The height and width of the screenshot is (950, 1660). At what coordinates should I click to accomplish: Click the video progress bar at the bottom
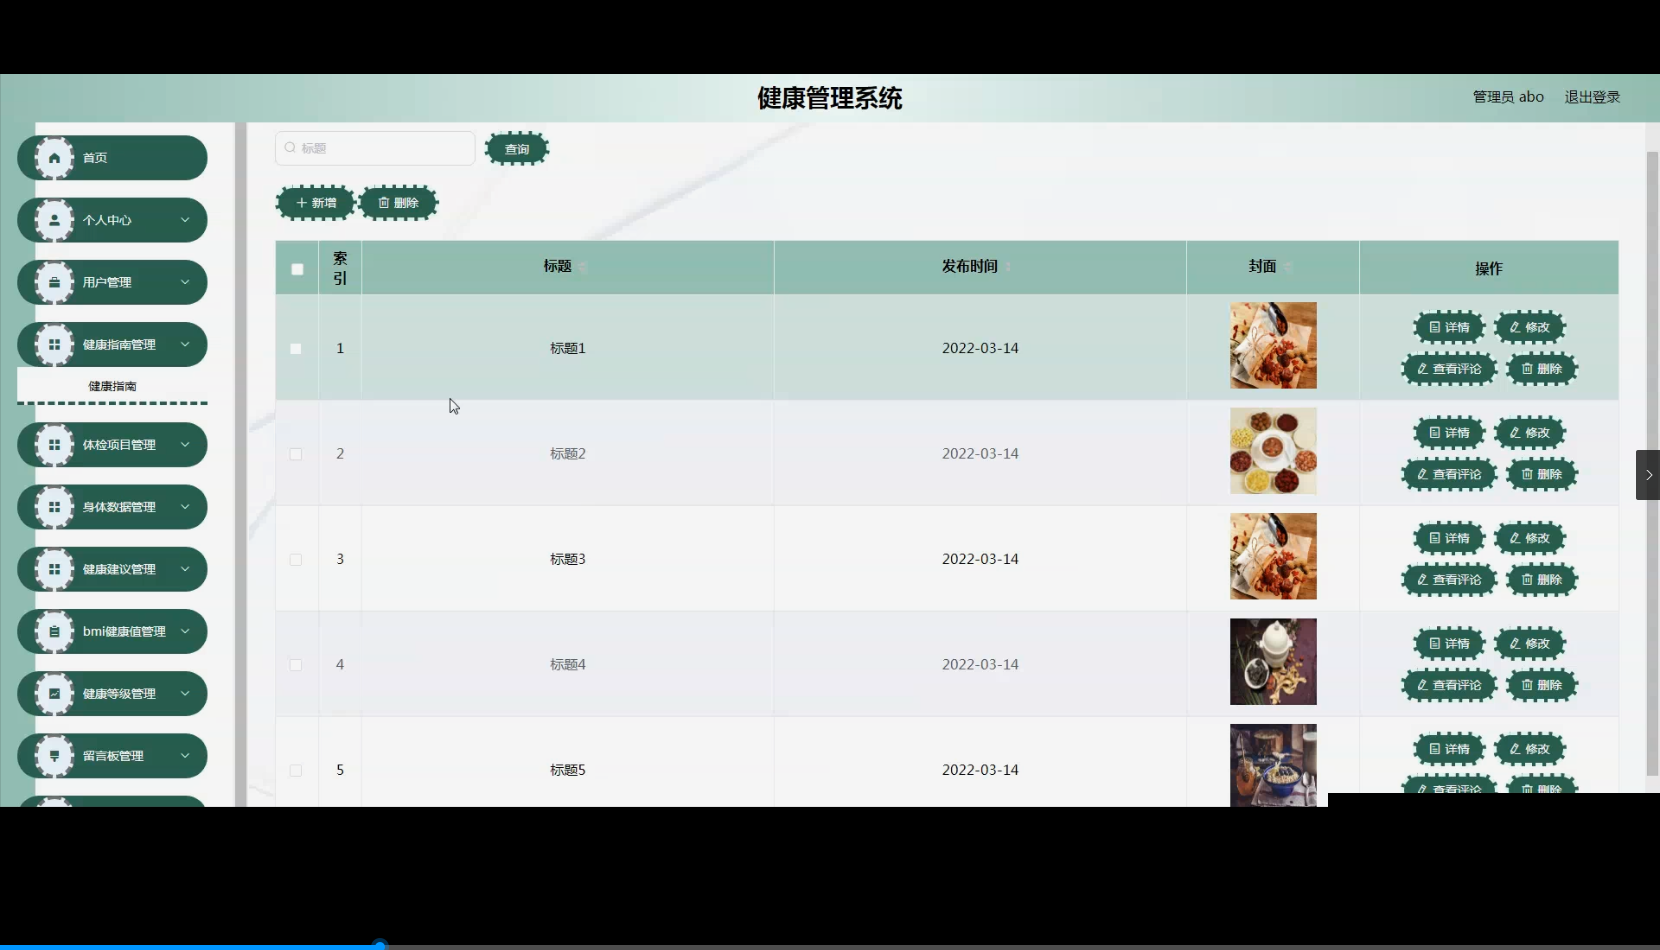(x=830, y=945)
